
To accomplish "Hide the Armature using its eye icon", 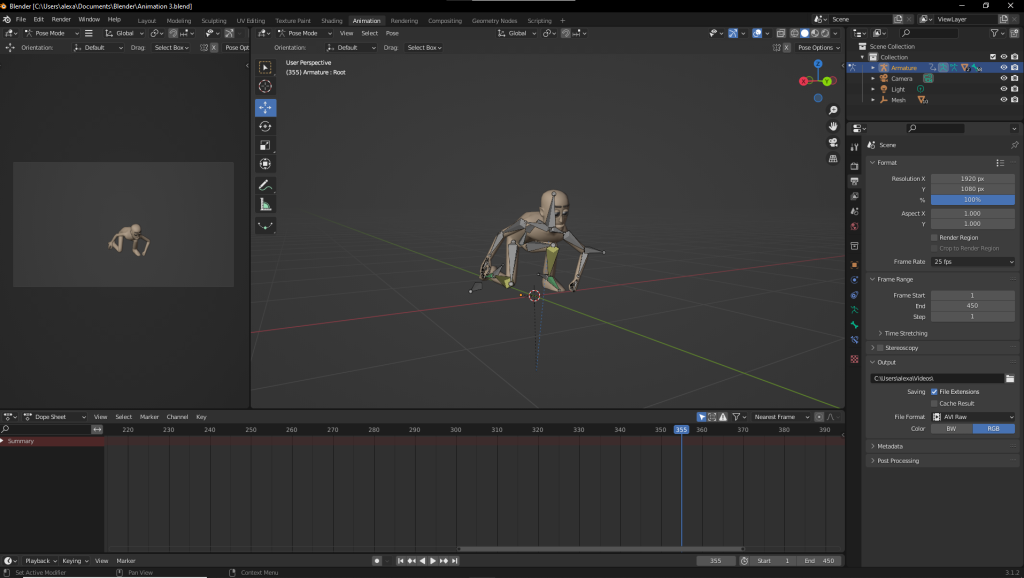I will click(x=1003, y=68).
